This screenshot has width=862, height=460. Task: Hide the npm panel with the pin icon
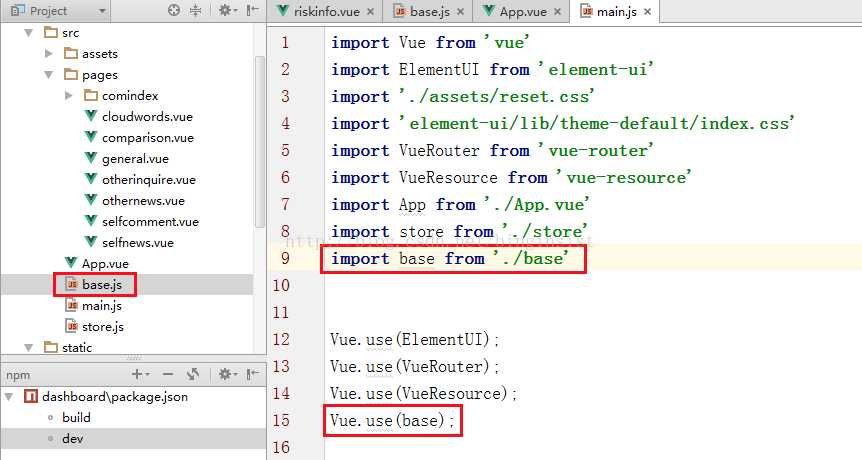click(x=252, y=375)
